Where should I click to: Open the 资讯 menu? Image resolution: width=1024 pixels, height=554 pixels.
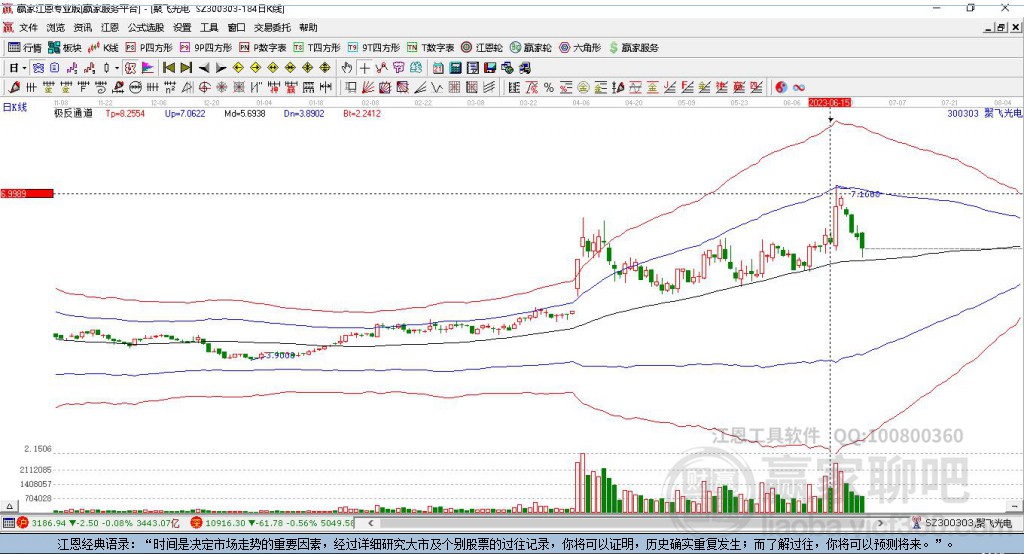82,27
